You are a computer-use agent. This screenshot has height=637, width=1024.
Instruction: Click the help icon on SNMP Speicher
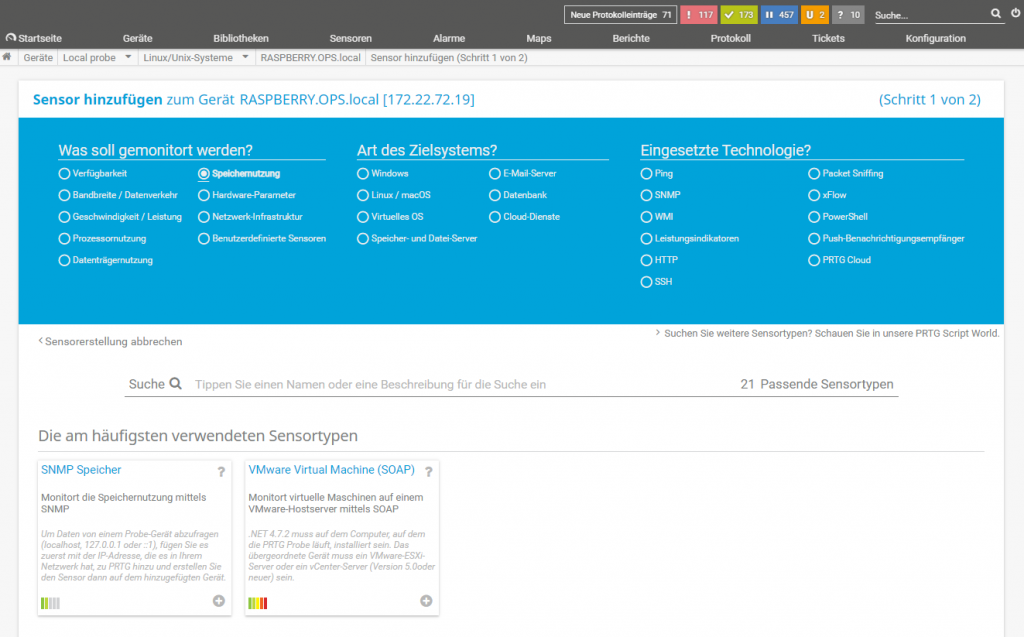(x=221, y=472)
